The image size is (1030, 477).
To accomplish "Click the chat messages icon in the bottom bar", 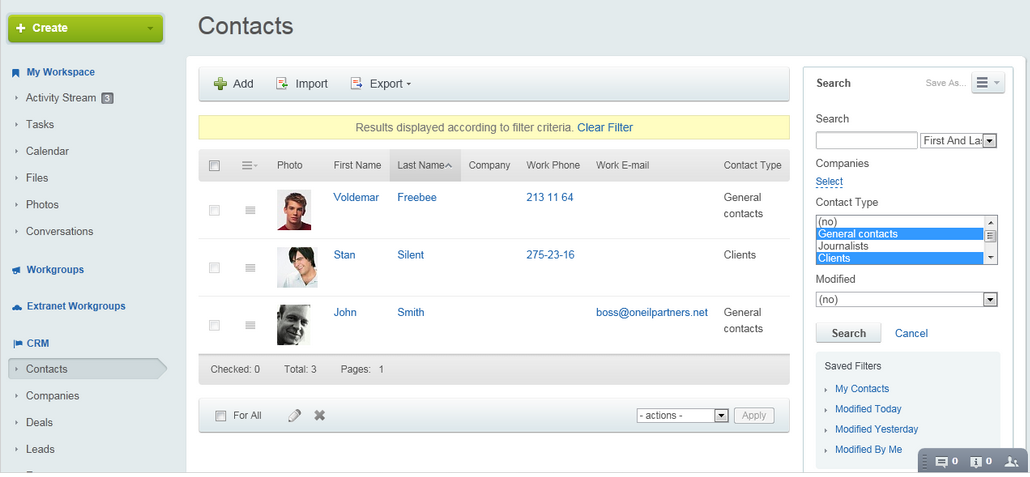I will 941,461.
